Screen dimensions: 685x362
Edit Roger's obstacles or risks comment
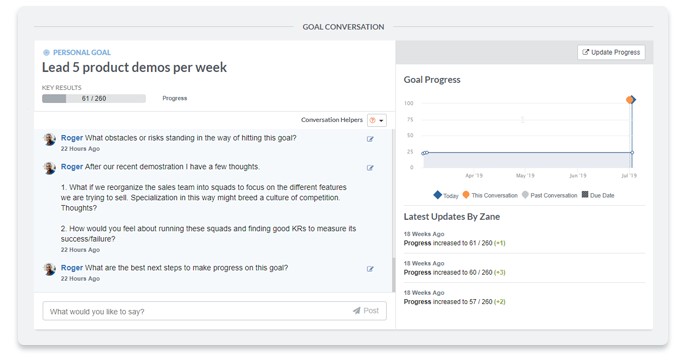(x=370, y=139)
